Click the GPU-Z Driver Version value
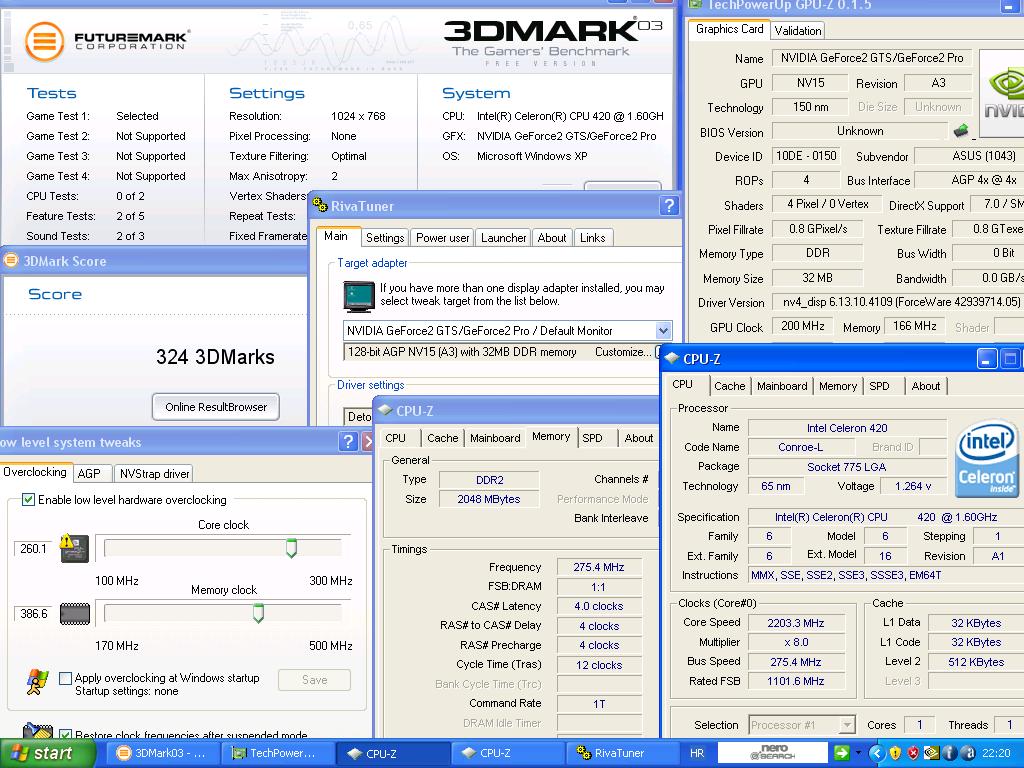 point(898,302)
